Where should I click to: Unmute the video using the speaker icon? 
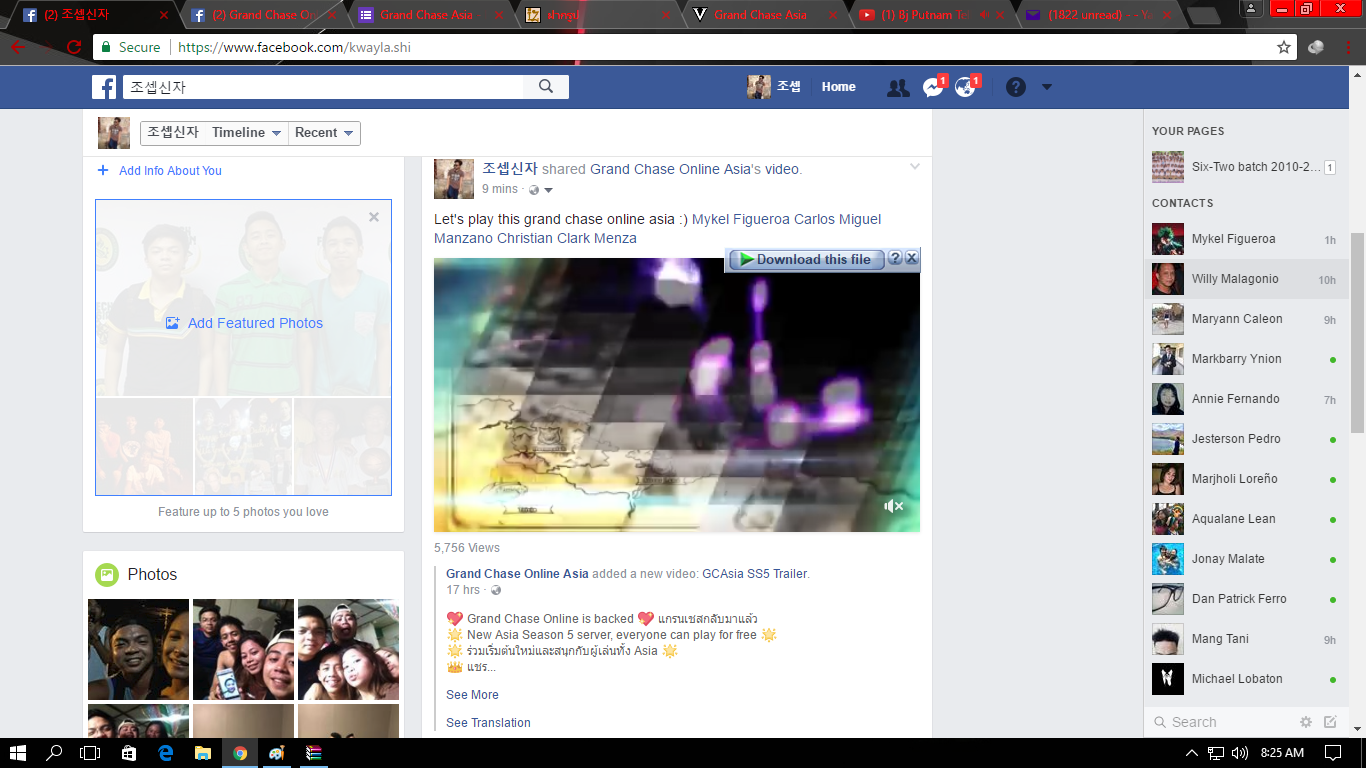[894, 506]
